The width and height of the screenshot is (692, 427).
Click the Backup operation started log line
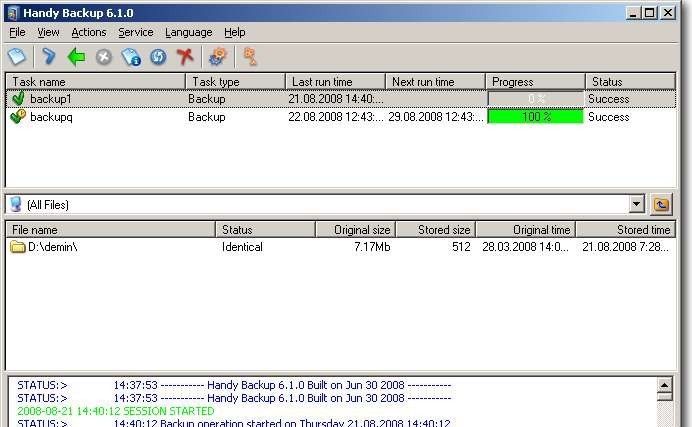point(234,423)
